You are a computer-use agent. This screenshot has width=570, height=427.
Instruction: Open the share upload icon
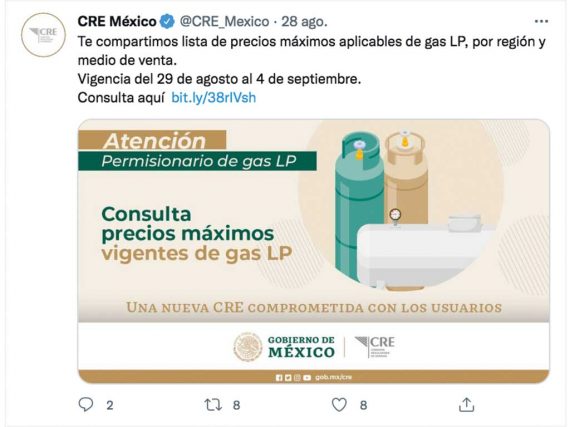pyautogui.click(x=466, y=404)
